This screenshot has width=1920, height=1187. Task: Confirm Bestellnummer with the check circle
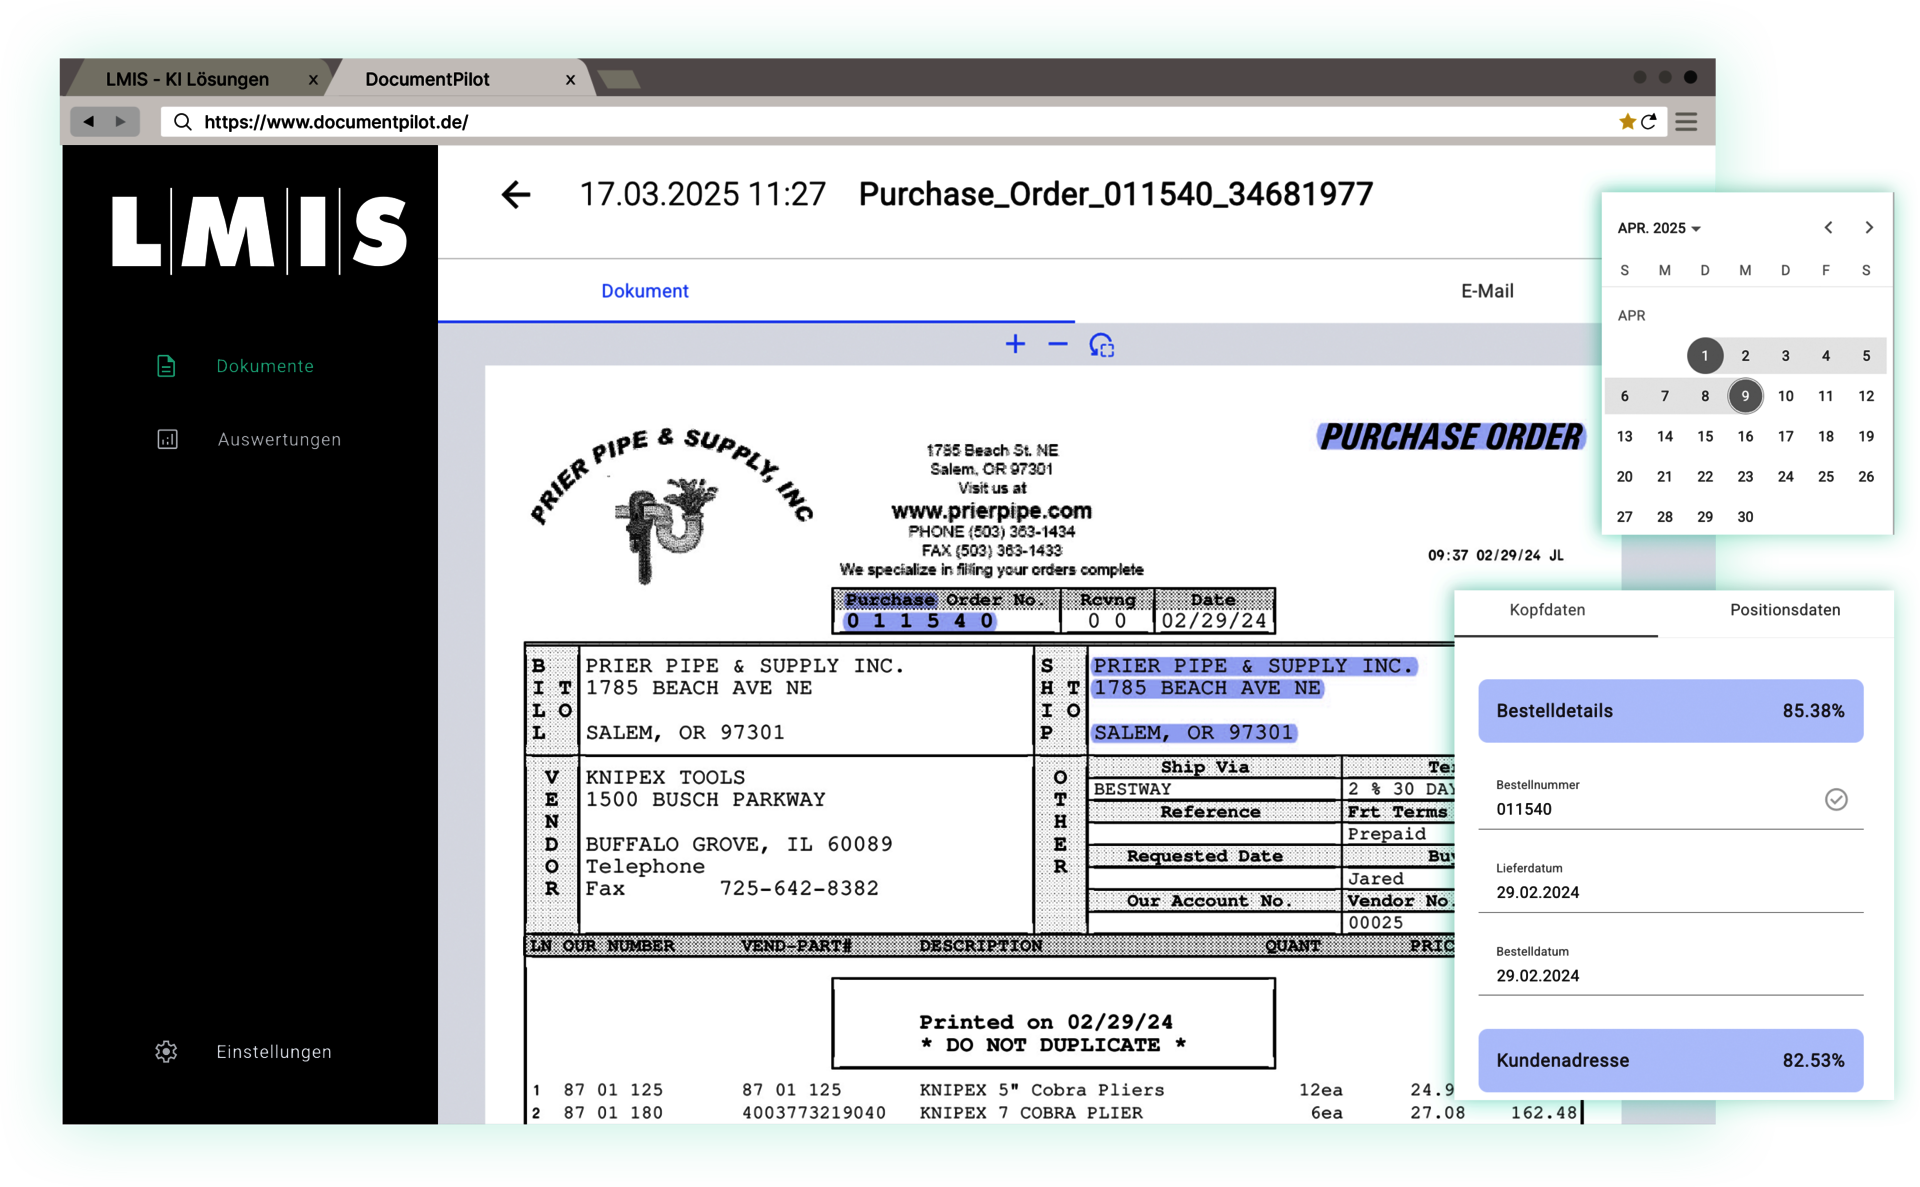(1836, 799)
